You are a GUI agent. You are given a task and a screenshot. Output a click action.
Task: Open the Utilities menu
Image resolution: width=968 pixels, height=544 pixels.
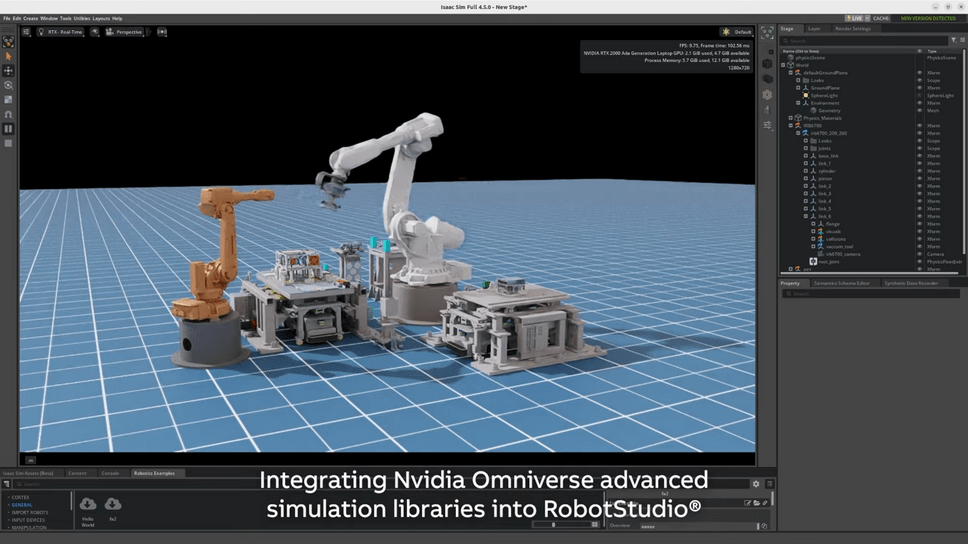point(82,19)
